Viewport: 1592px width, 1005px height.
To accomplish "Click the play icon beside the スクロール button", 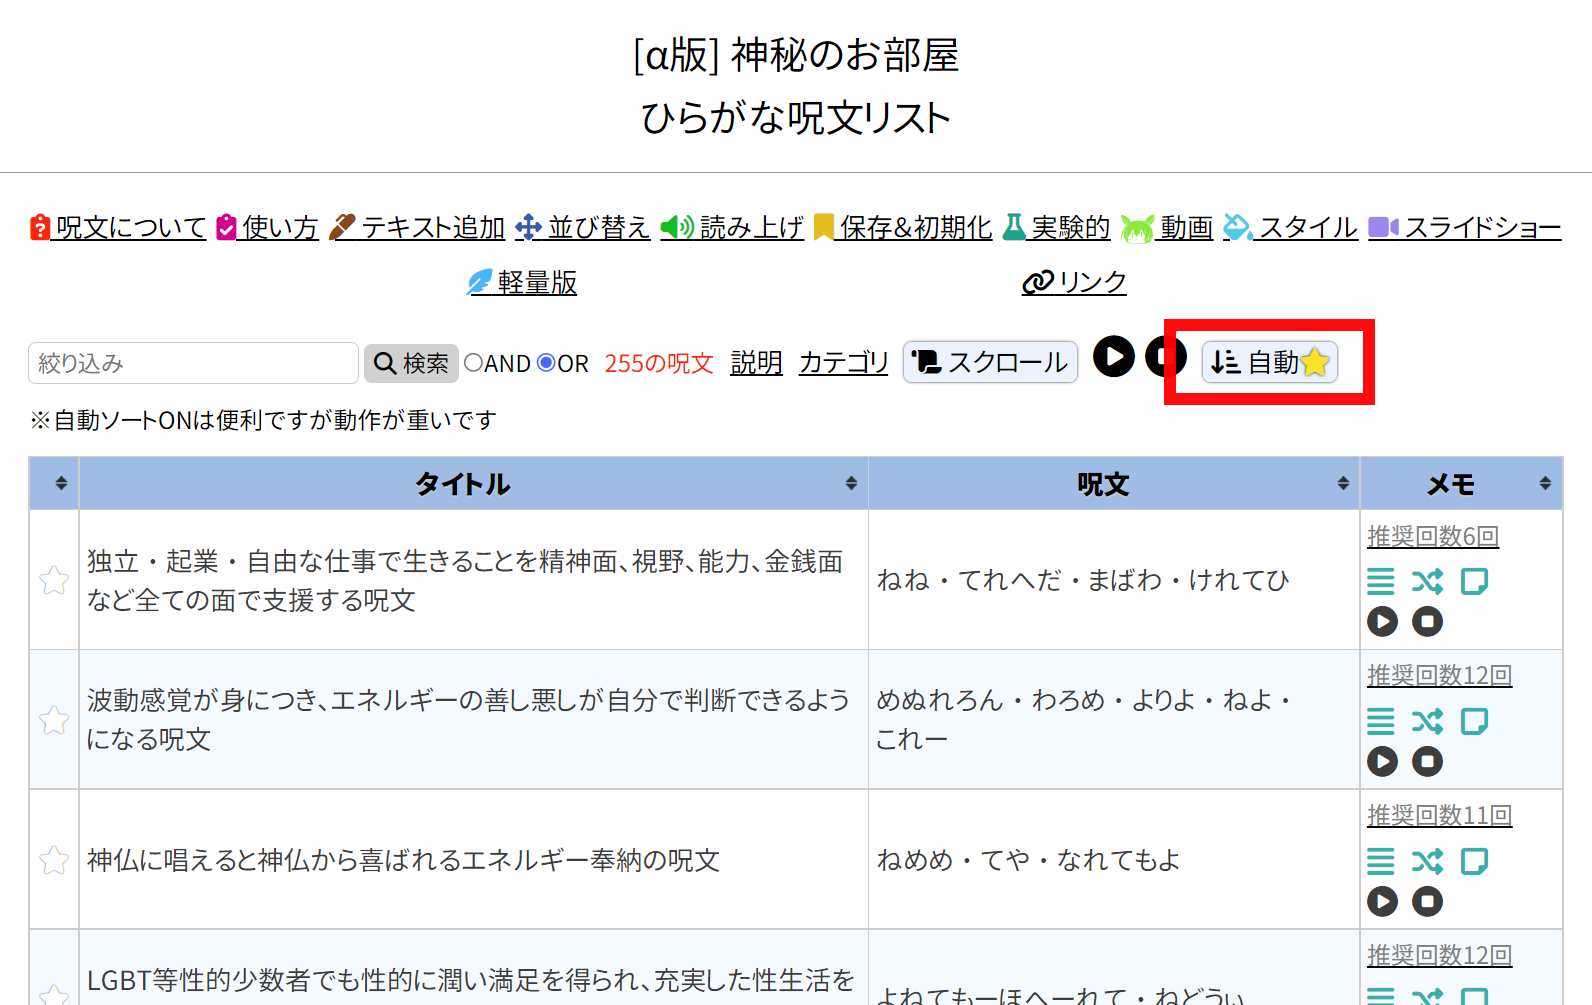I will [1113, 357].
